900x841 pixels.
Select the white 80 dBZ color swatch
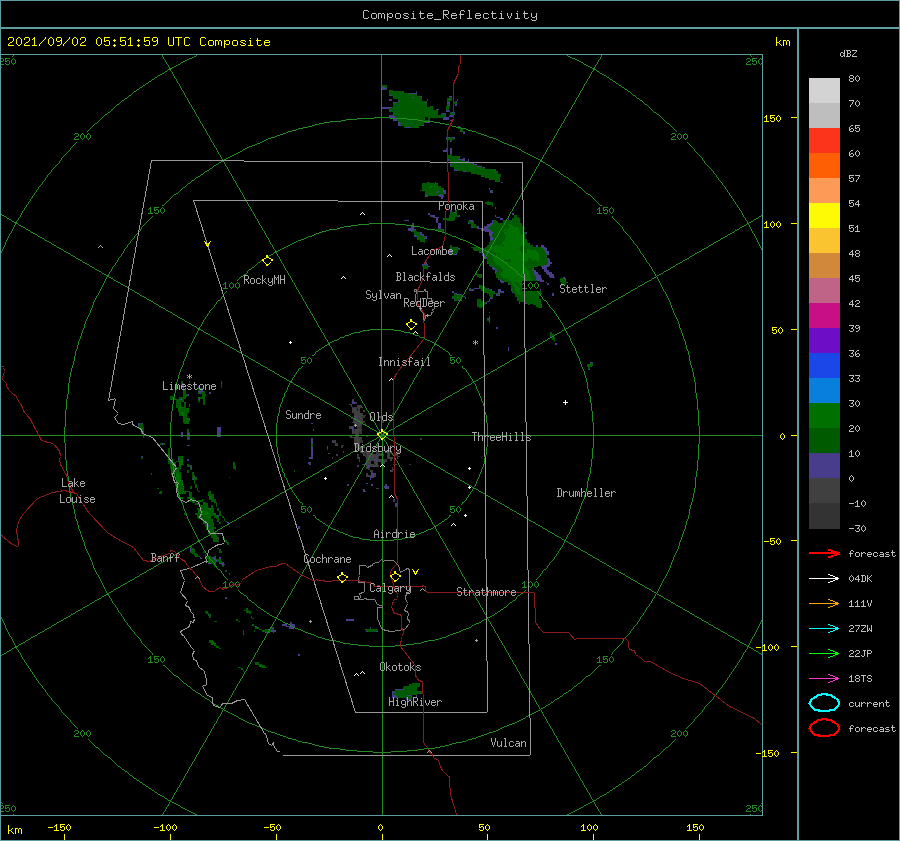point(824,90)
